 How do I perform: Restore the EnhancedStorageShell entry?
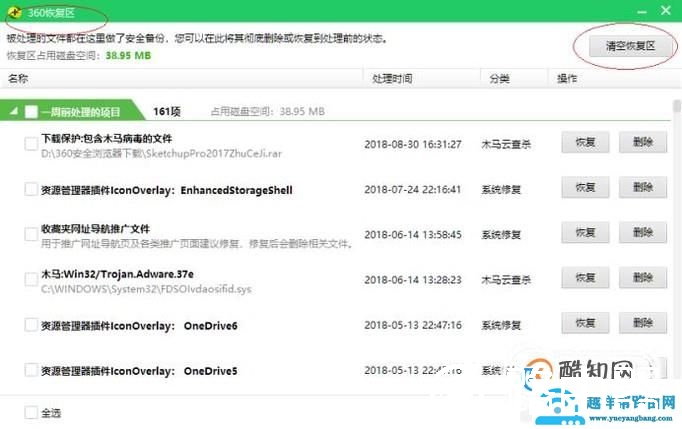(585, 188)
